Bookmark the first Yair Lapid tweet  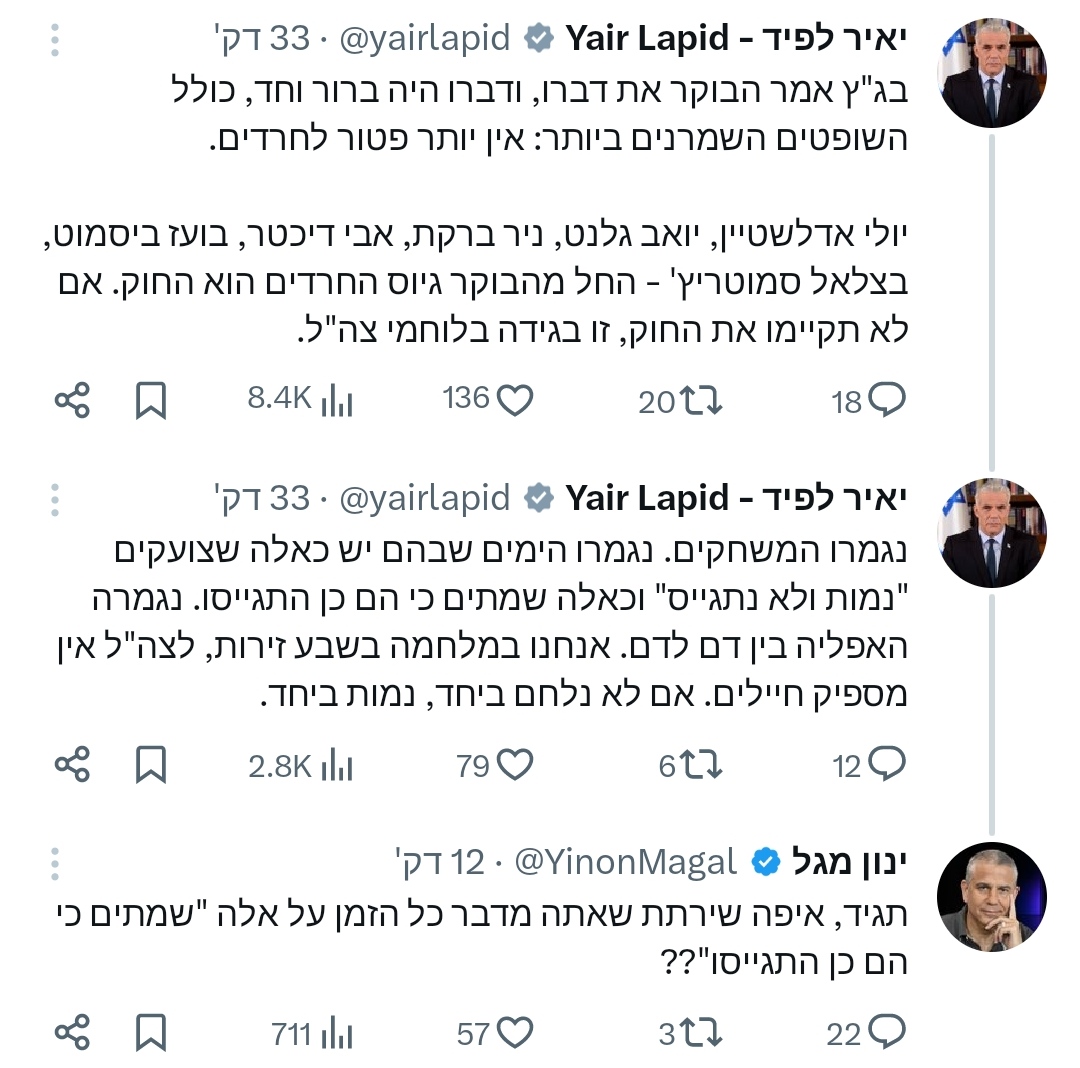(x=151, y=401)
